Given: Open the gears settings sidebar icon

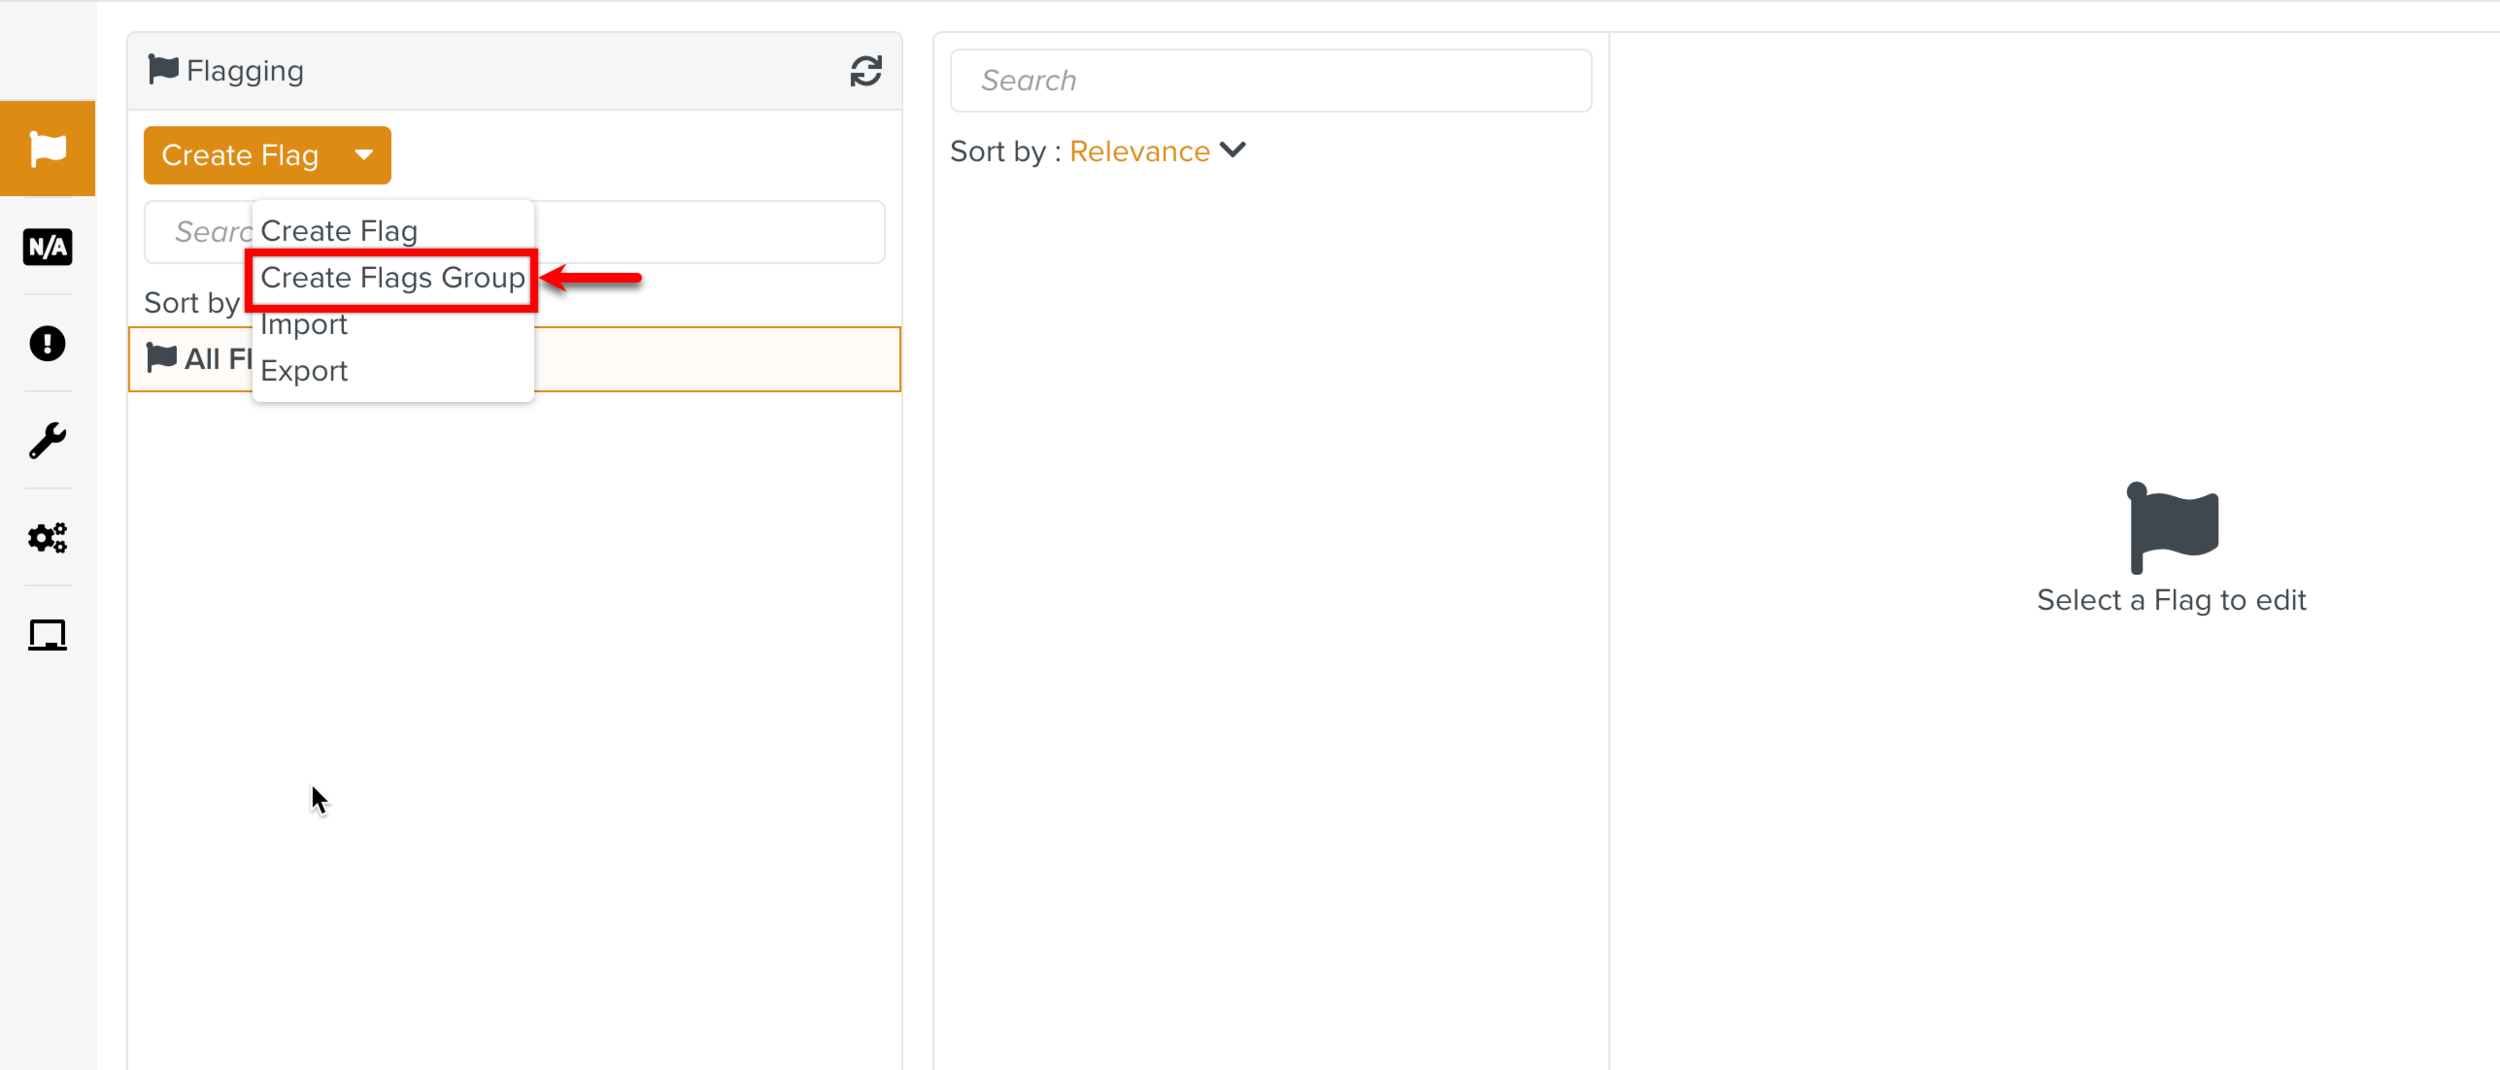Looking at the screenshot, I should (47, 538).
